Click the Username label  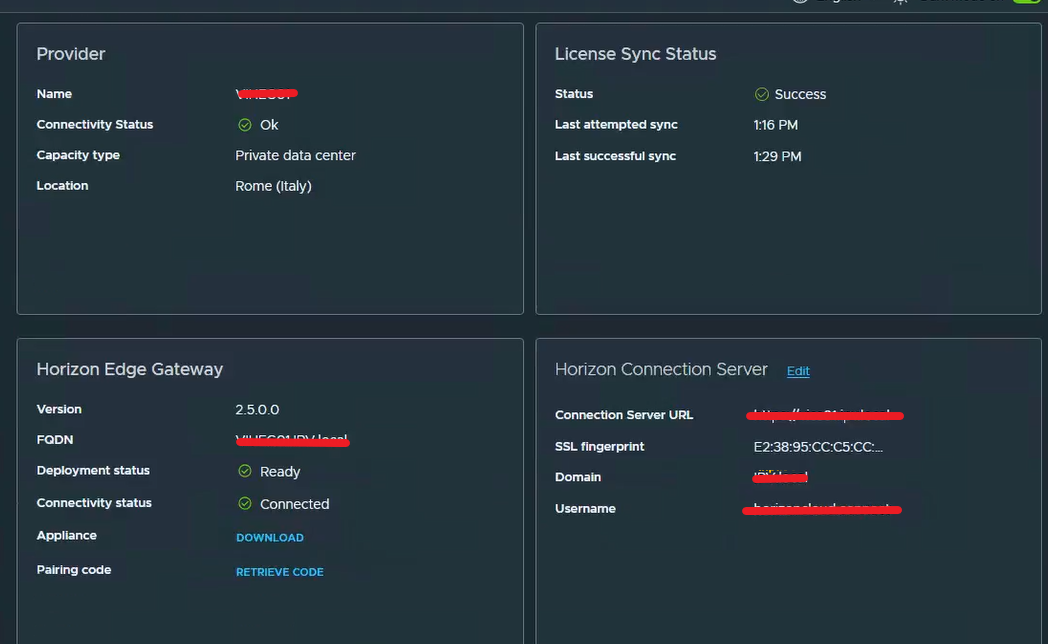pos(585,509)
